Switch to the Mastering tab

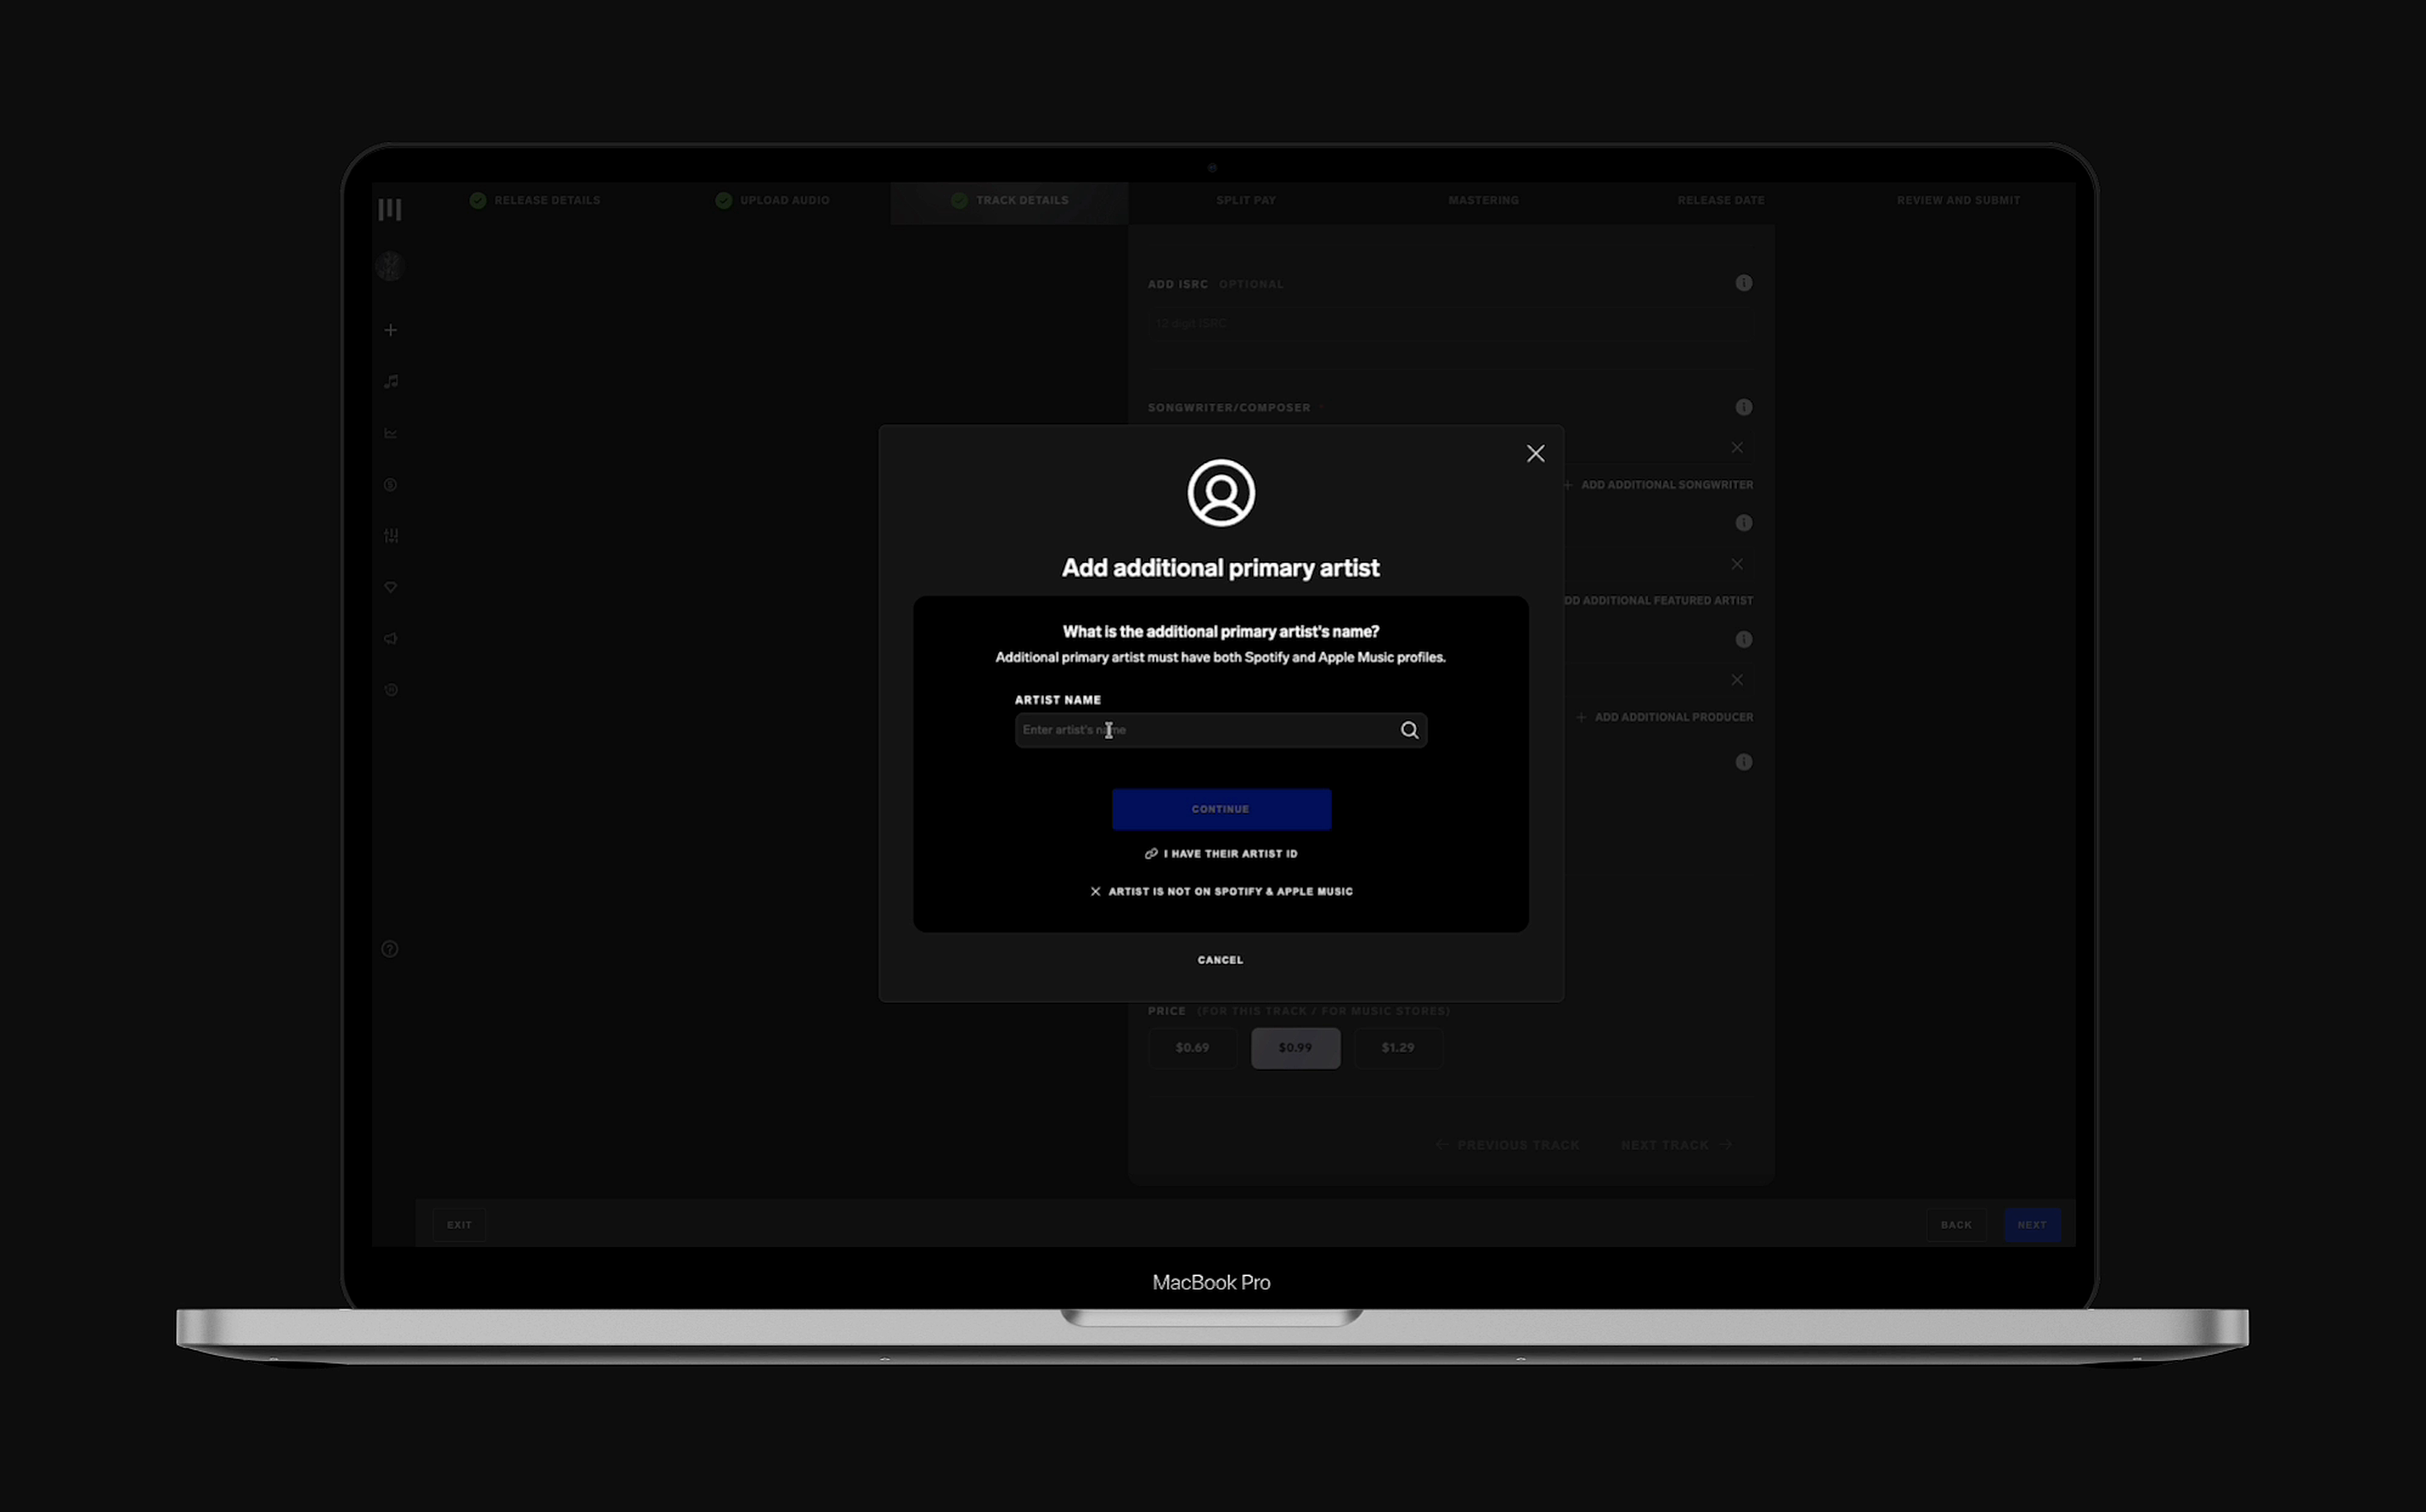point(1483,200)
